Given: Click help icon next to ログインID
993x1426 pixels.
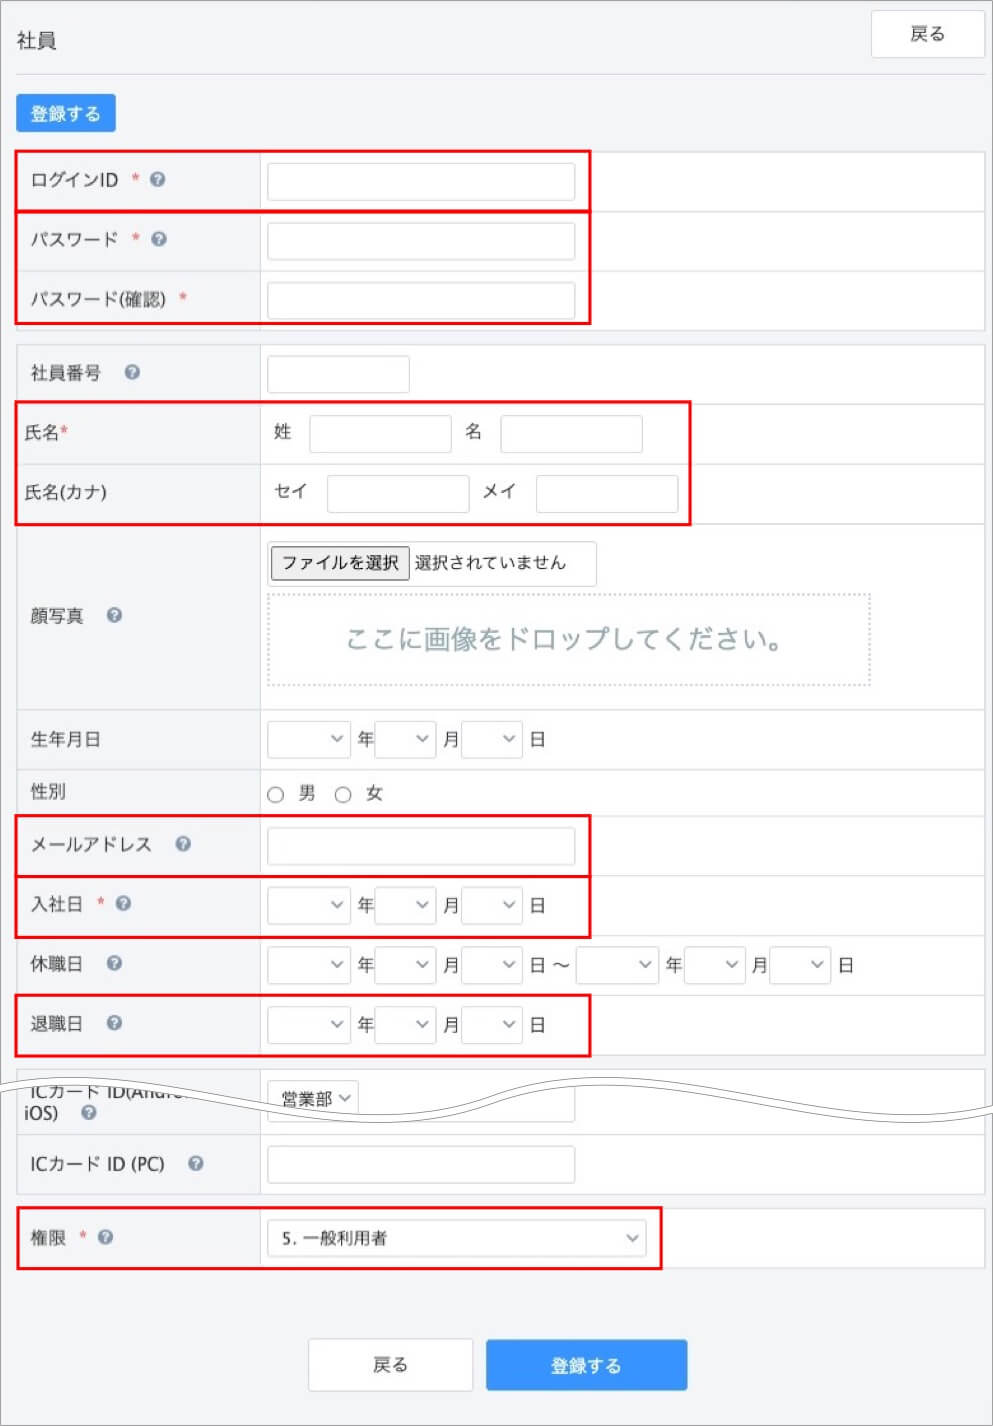Looking at the screenshot, I should pos(157,180).
